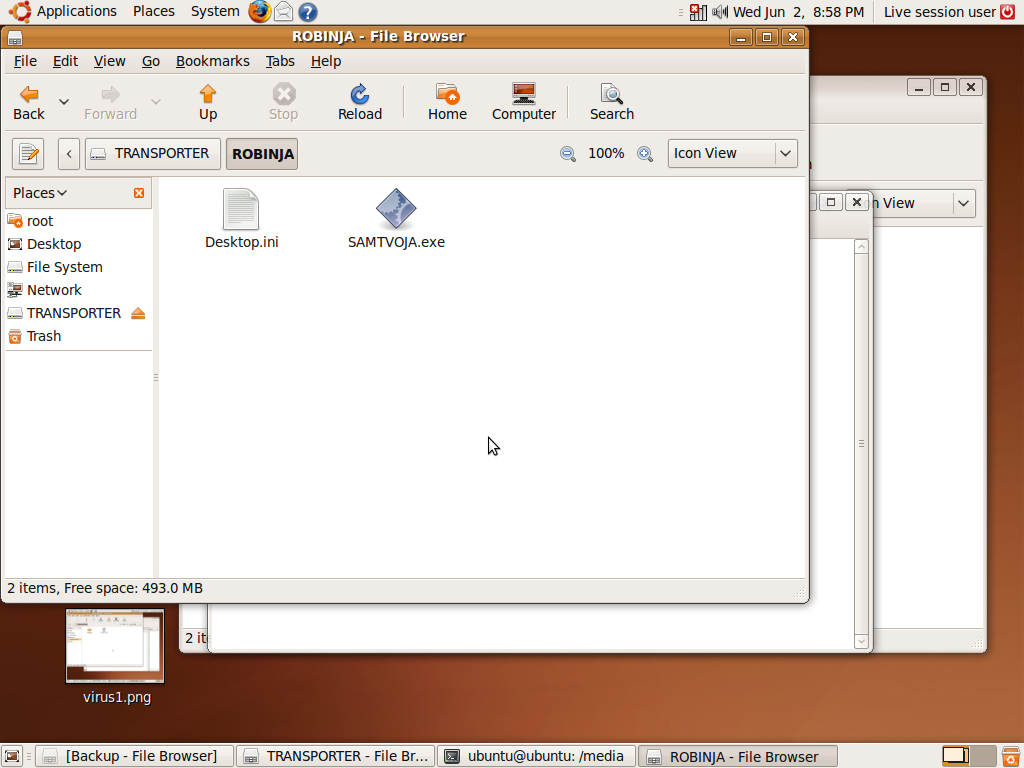Click the TRANSPORTER path bar button

[152, 154]
